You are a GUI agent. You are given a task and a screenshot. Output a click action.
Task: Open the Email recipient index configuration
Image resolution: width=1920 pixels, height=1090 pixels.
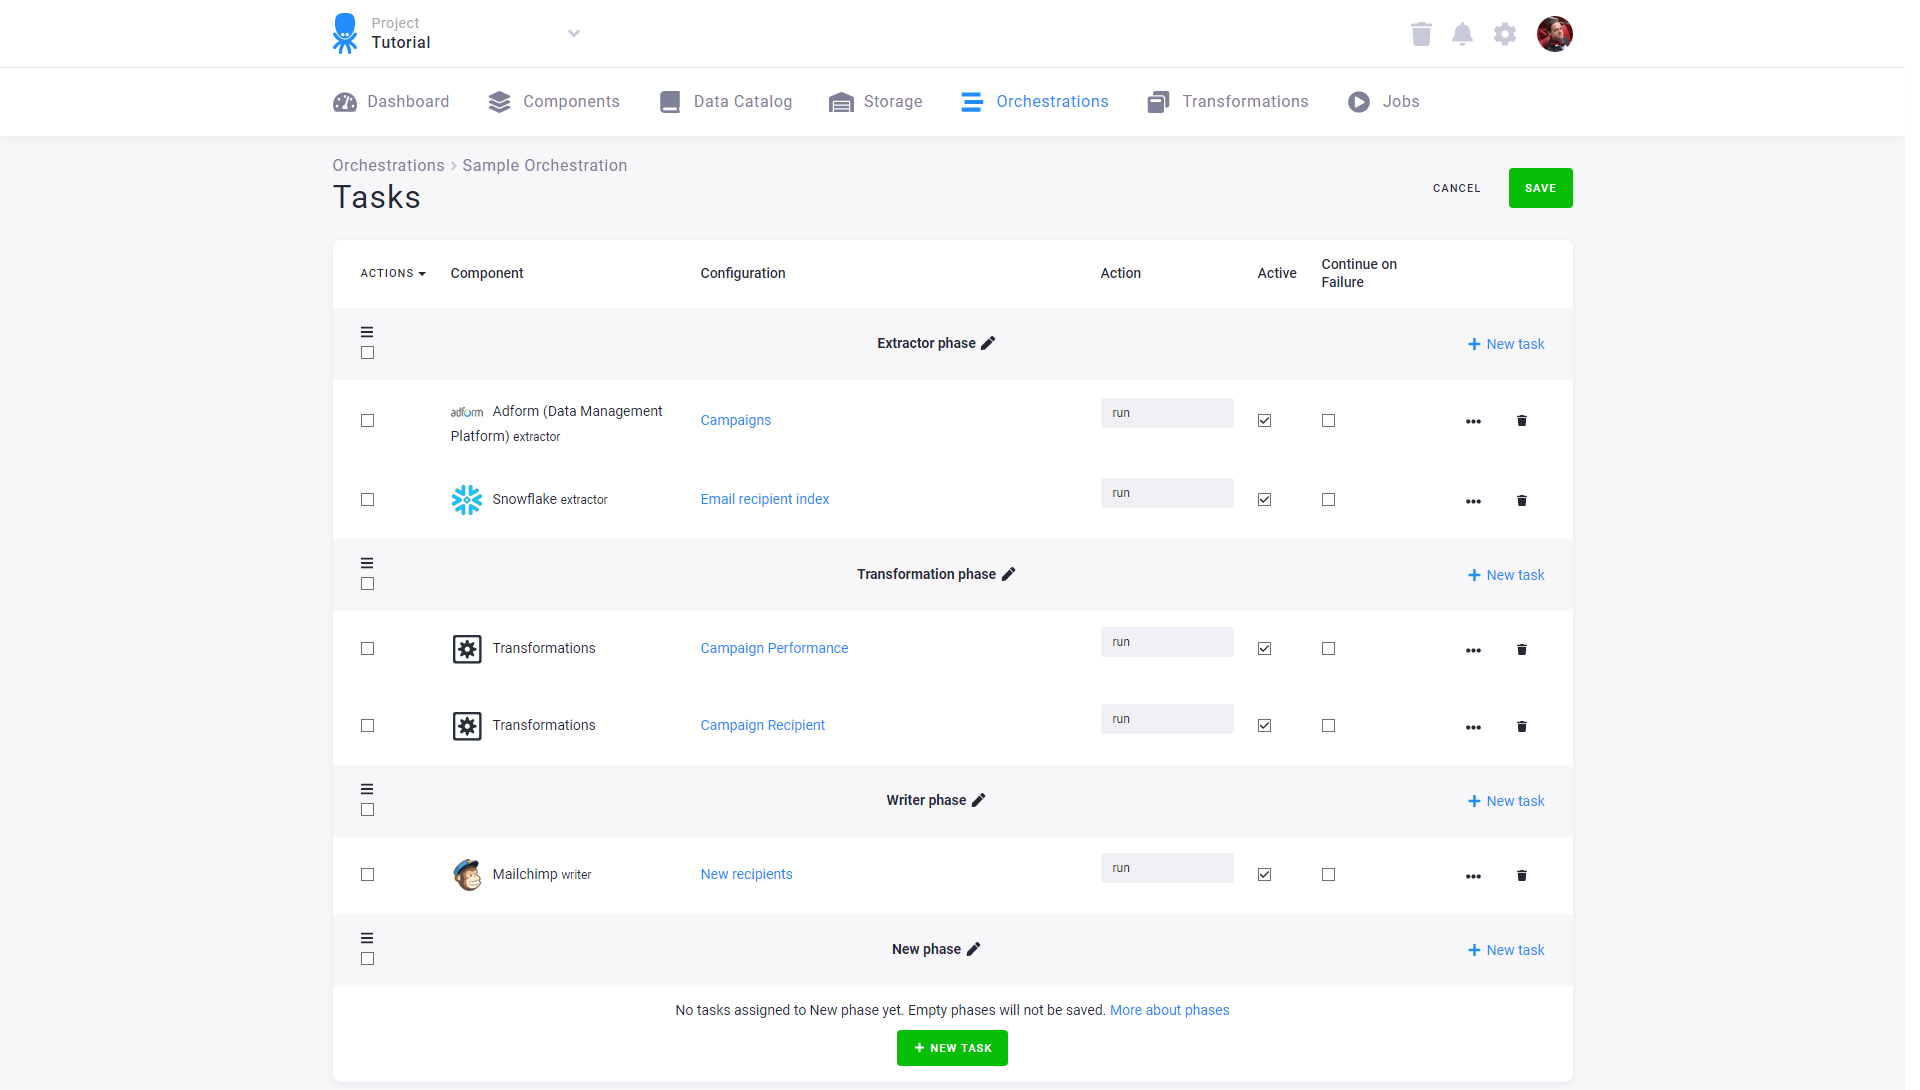764,498
